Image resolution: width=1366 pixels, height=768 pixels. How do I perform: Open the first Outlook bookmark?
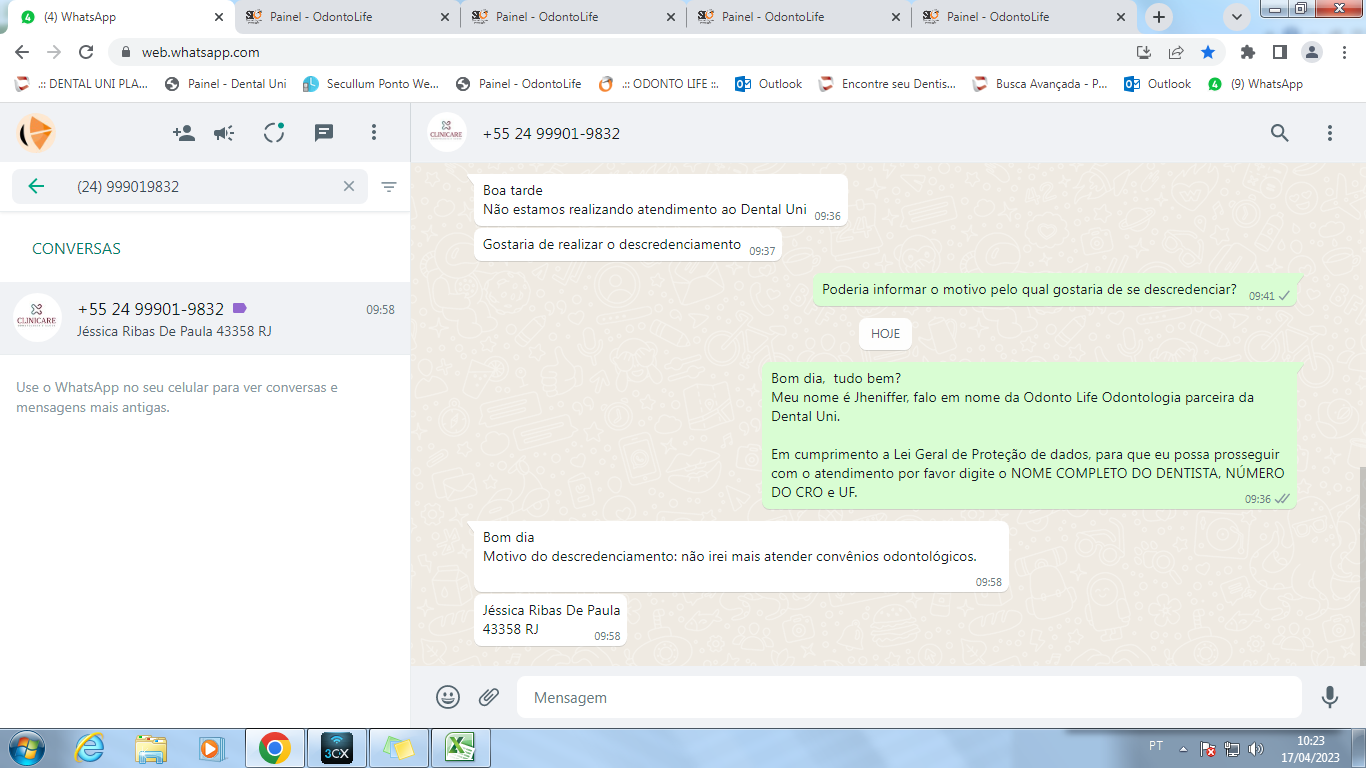pyautogui.click(x=769, y=84)
